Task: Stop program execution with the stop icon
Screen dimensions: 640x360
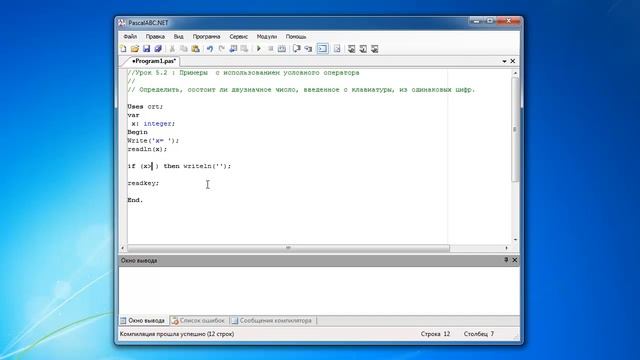Action: [x=270, y=49]
